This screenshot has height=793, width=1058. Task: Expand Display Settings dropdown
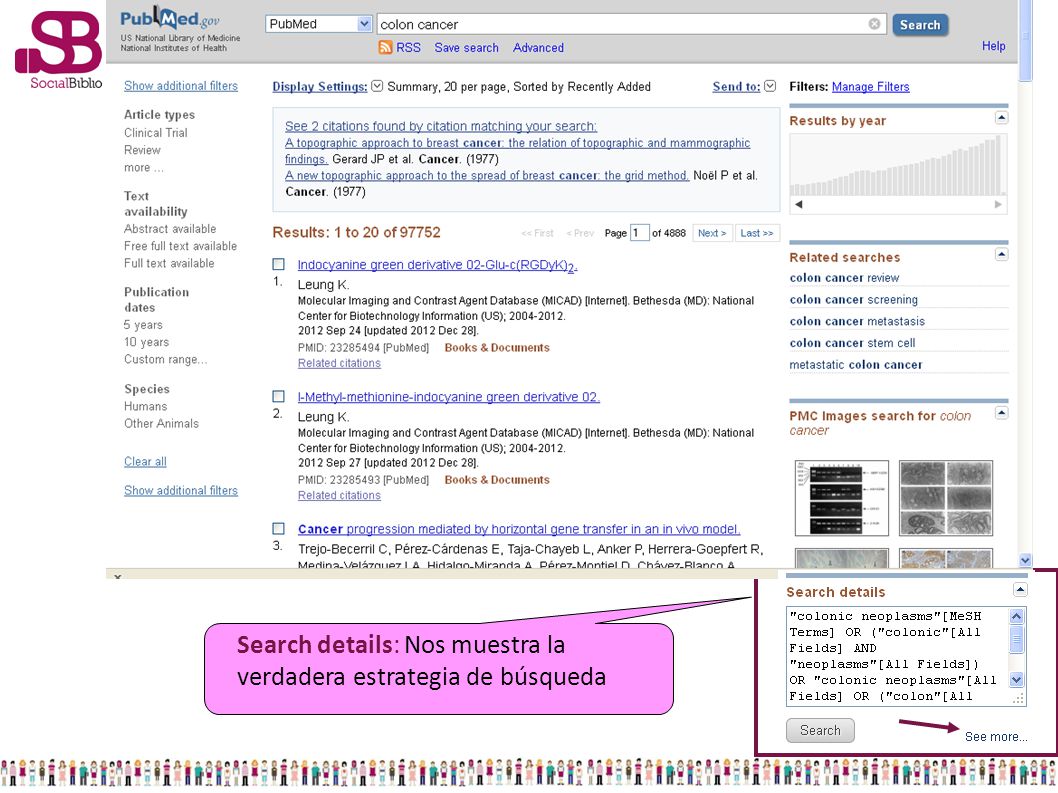click(x=377, y=86)
